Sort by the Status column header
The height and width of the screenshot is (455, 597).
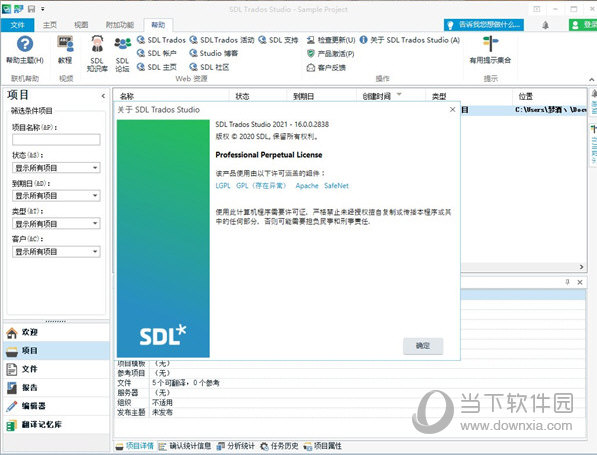[x=258, y=96]
